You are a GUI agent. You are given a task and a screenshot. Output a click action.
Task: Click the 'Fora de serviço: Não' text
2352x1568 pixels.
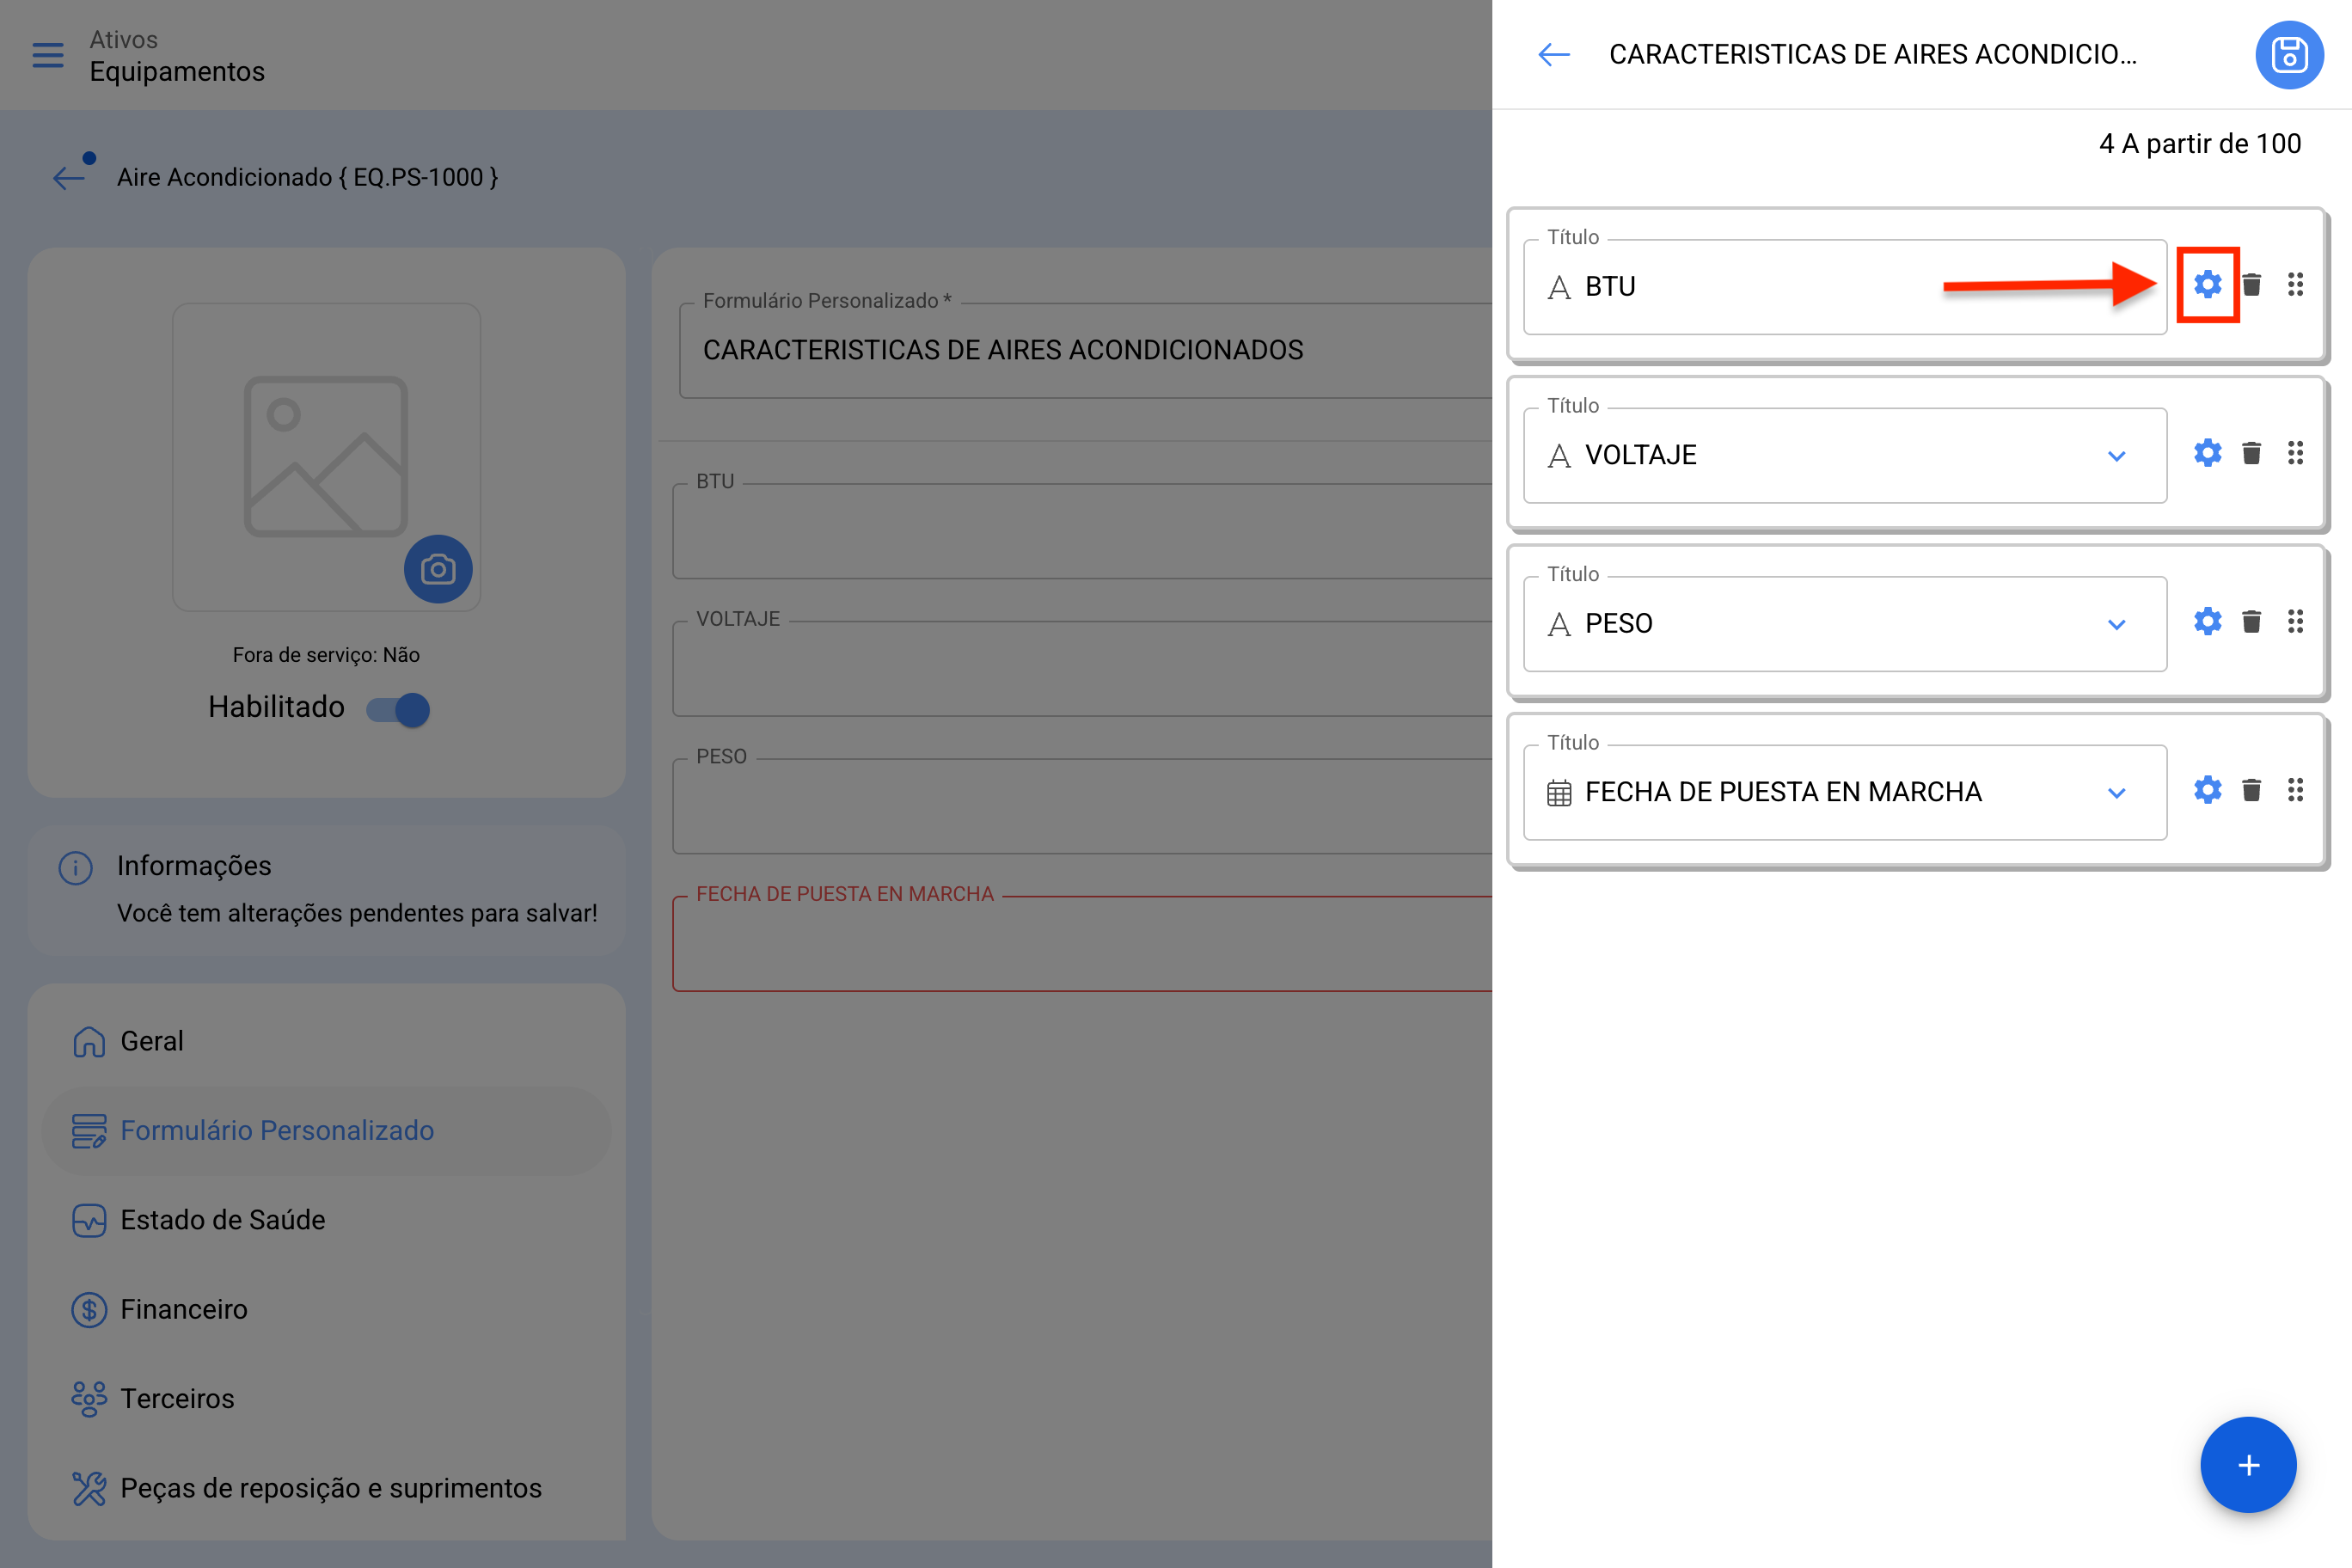click(x=326, y=655)
